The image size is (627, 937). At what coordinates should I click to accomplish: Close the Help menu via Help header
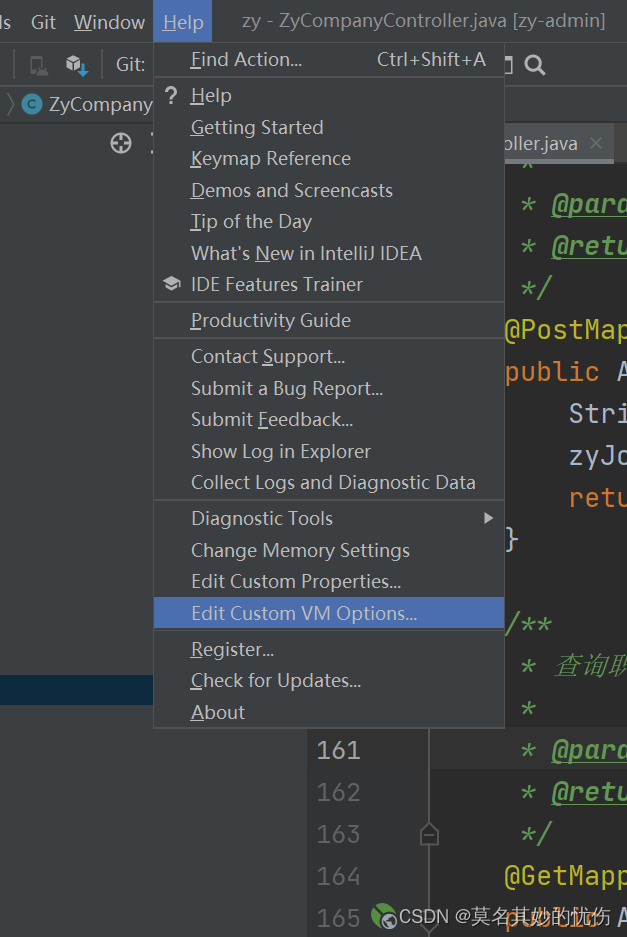pyautogui.click(x=183, y=22)
